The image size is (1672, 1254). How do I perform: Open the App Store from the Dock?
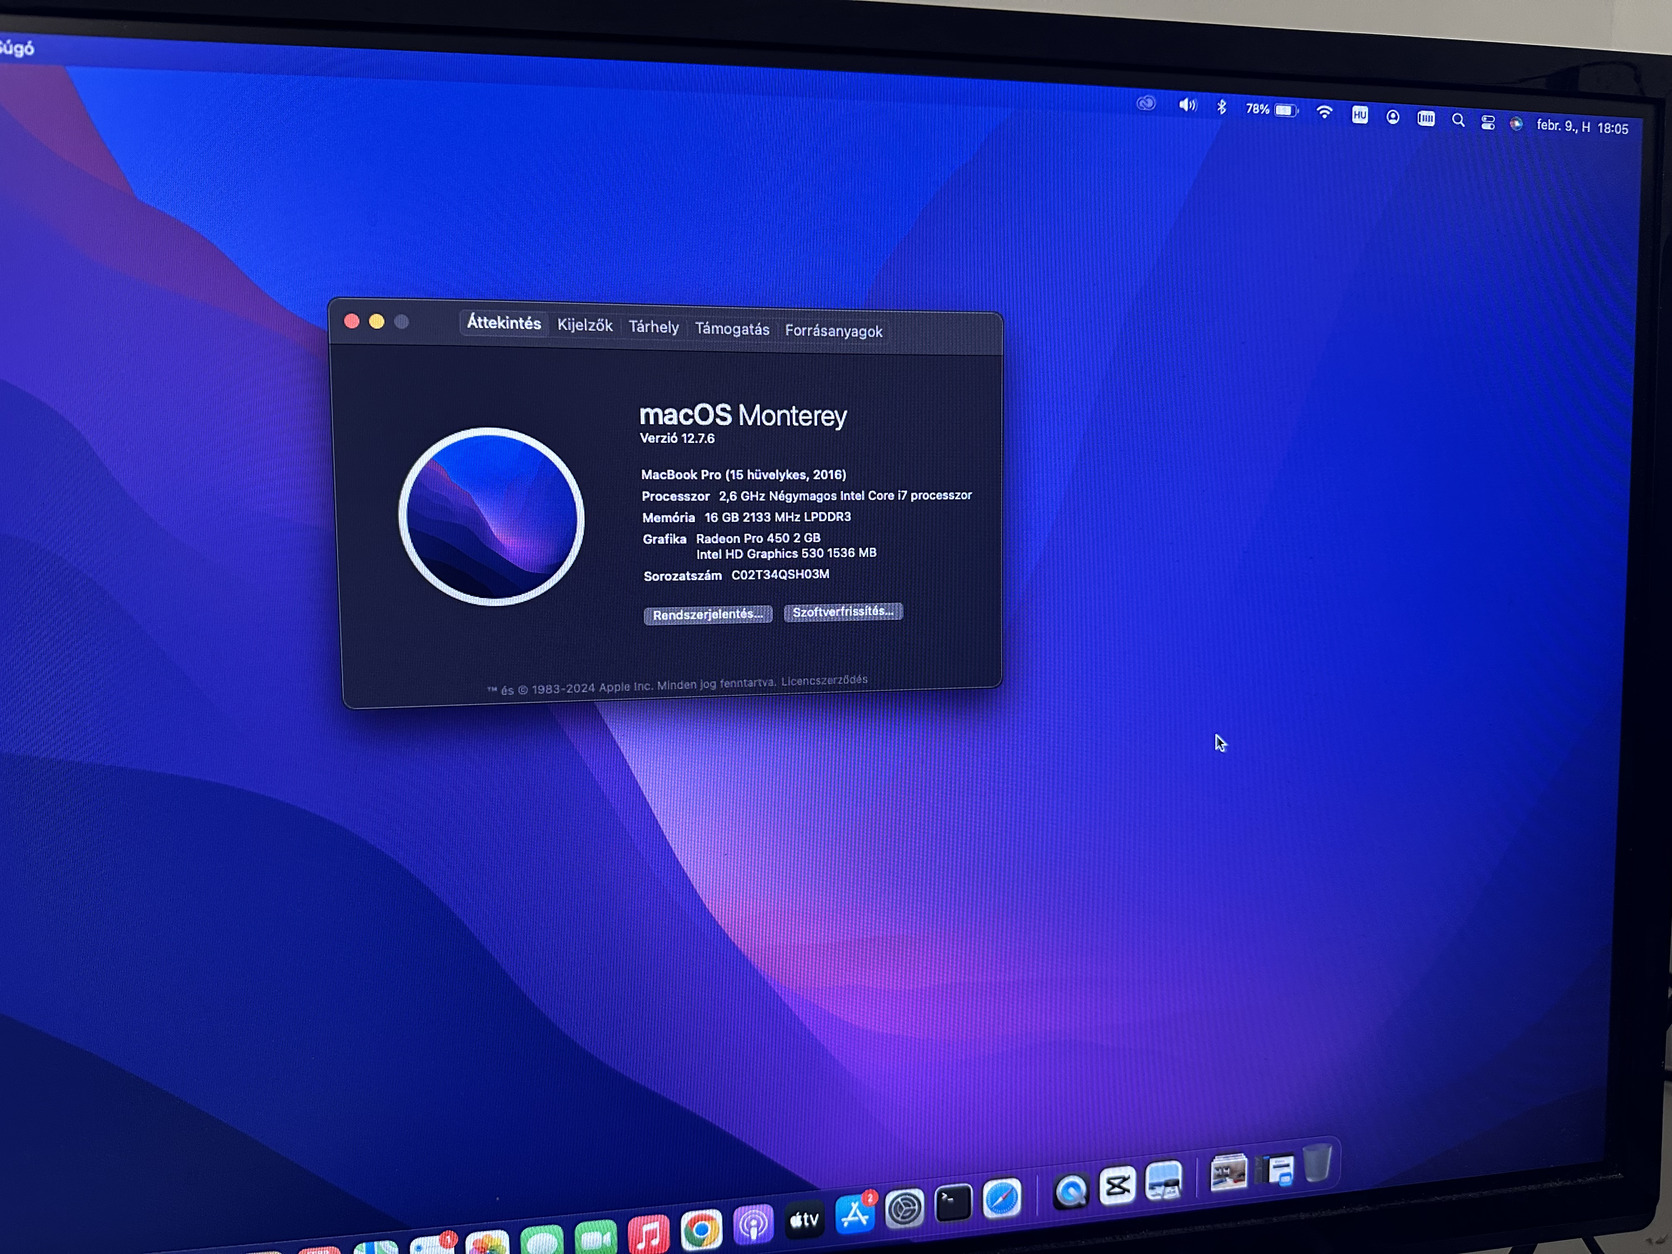point(855,1214)
